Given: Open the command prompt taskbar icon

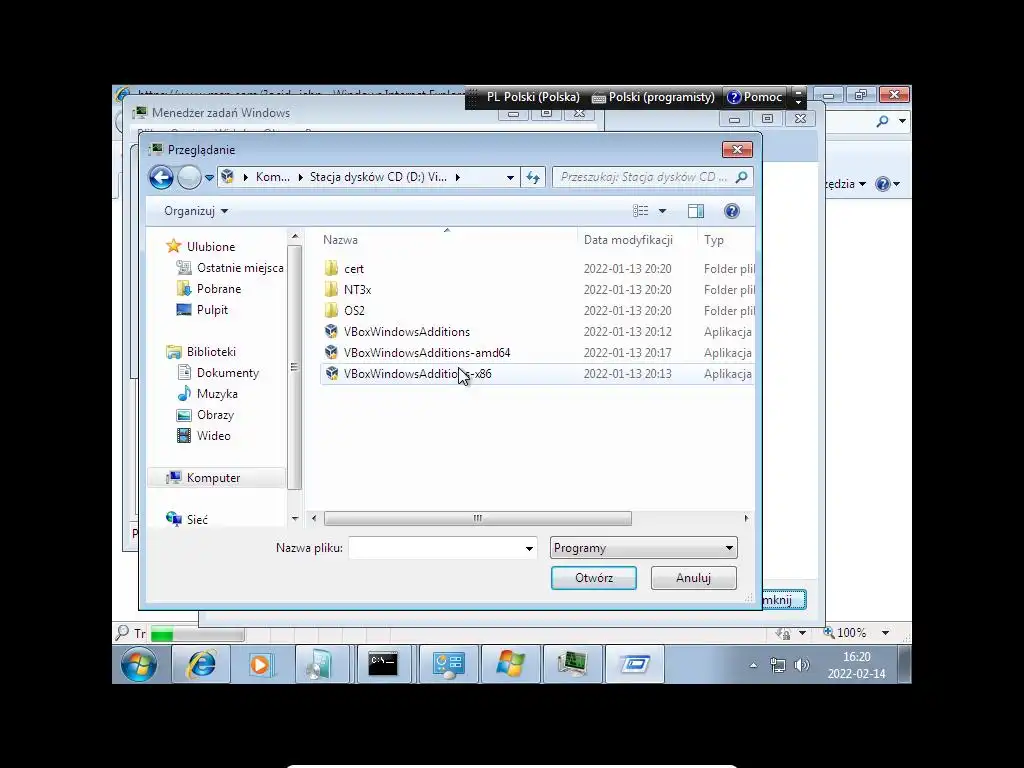Looking at the screenshot, I should pos(383,665).
